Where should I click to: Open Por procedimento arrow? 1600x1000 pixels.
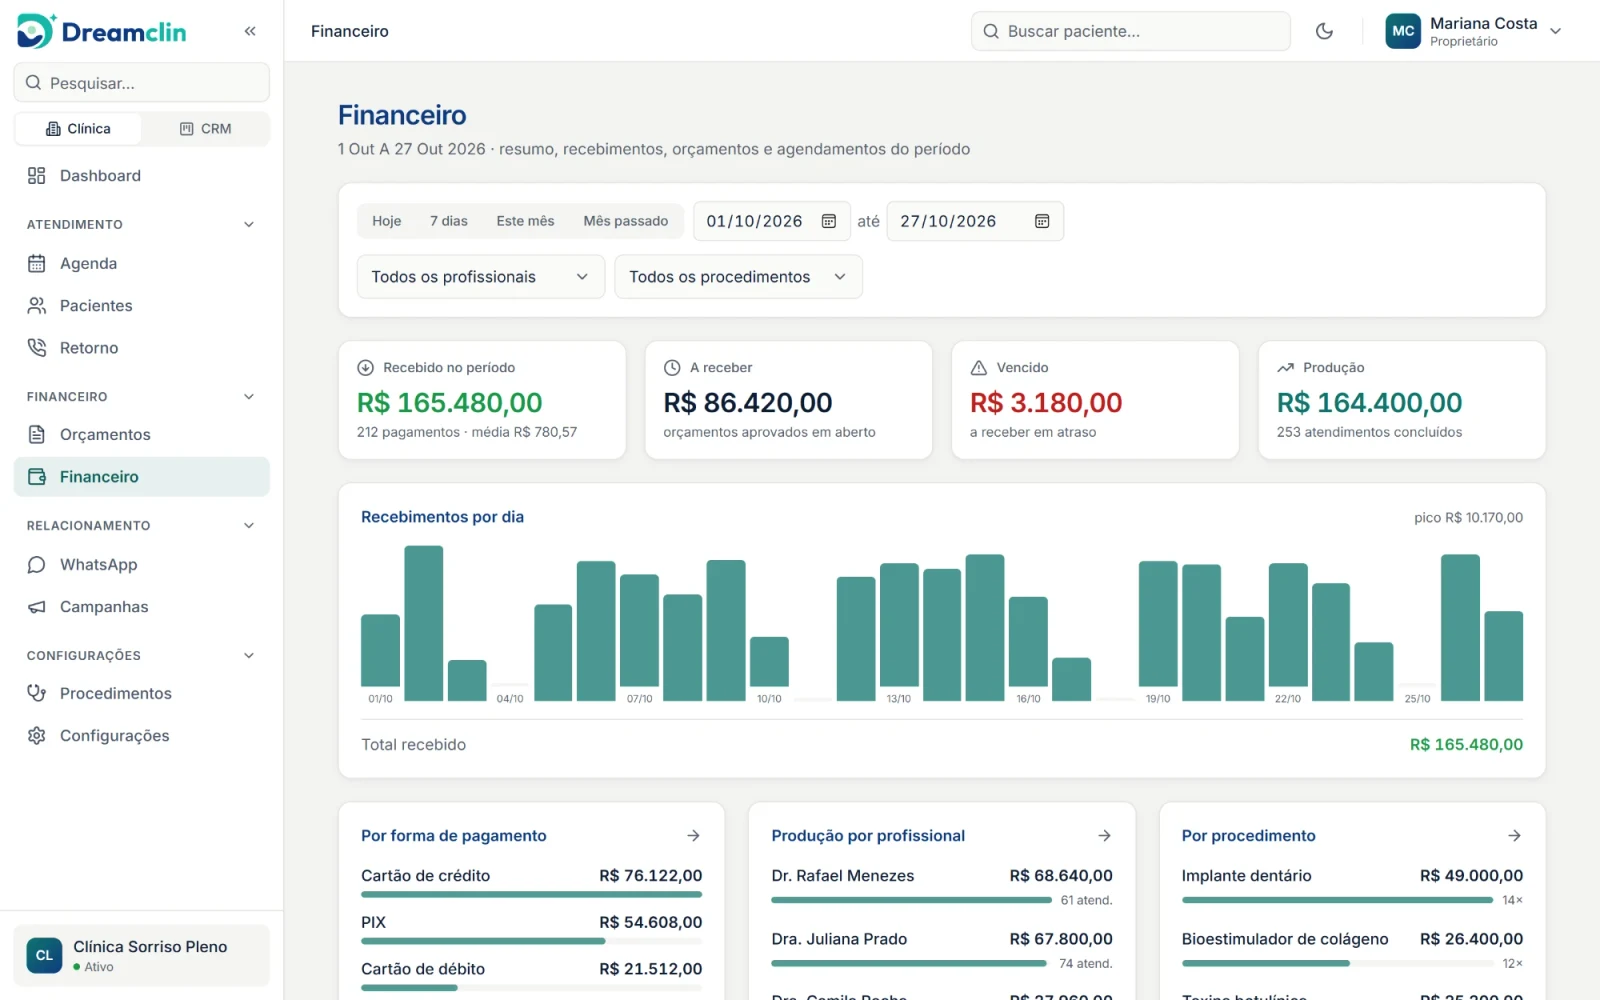click(1514, 835)
